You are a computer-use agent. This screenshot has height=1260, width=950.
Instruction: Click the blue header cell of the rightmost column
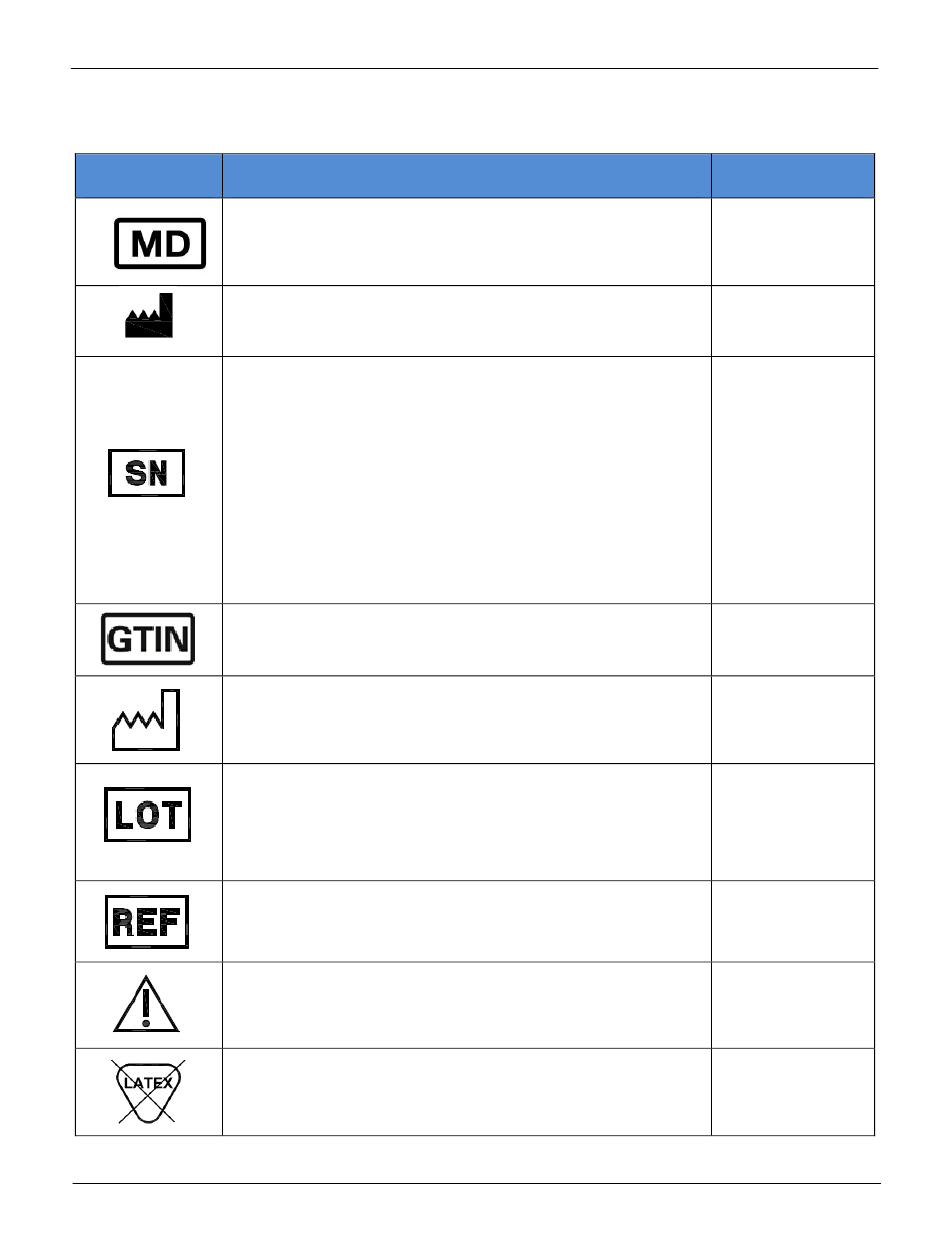(793, 176)
